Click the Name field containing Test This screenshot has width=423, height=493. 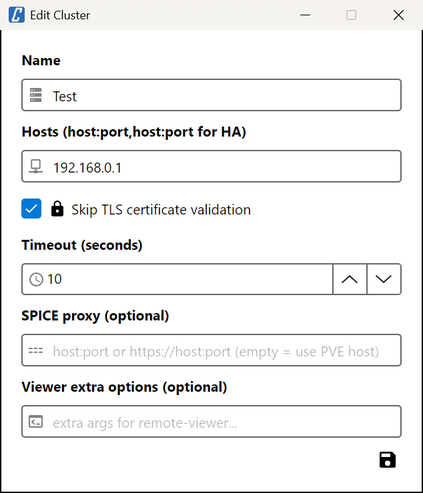pos(211,95)
